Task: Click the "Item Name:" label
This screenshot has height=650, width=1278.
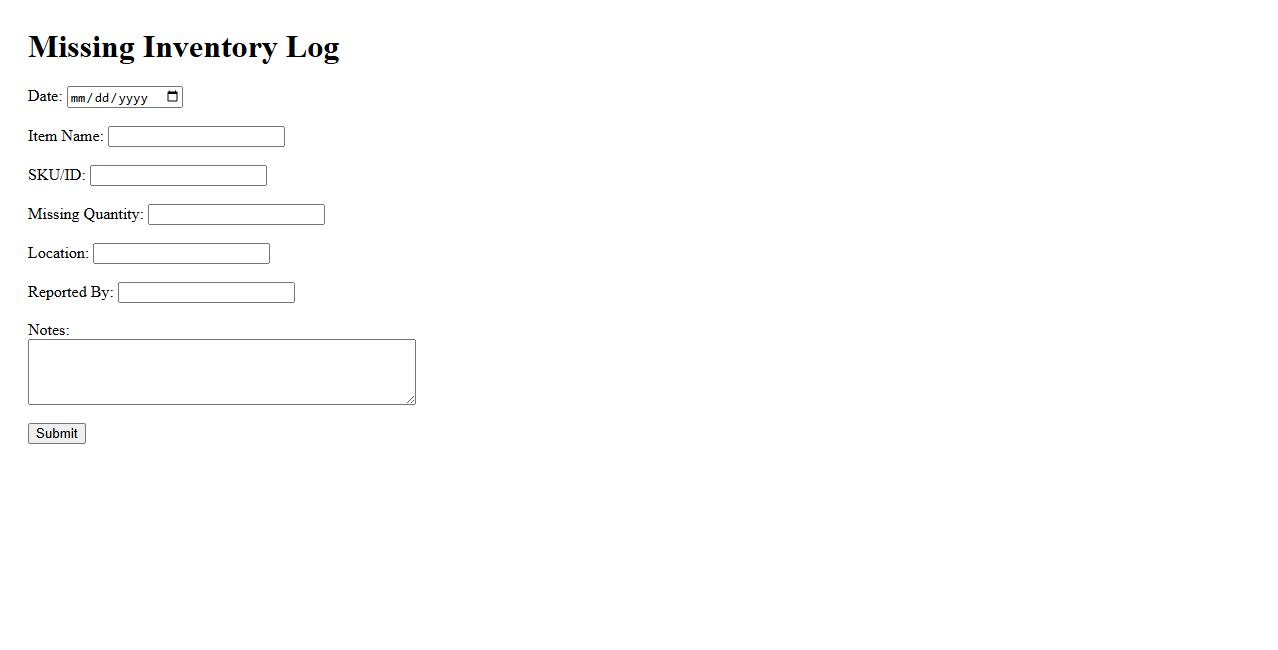Action: click(x=65, y=136)
